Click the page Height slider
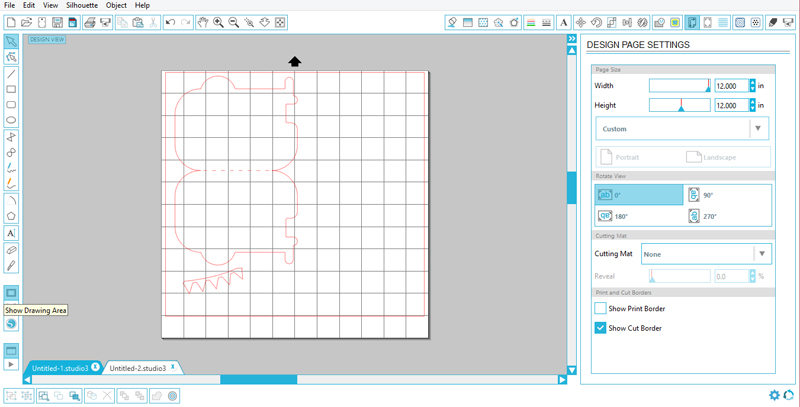The width and height of the screenshot is (800, 407). (680, 105)
